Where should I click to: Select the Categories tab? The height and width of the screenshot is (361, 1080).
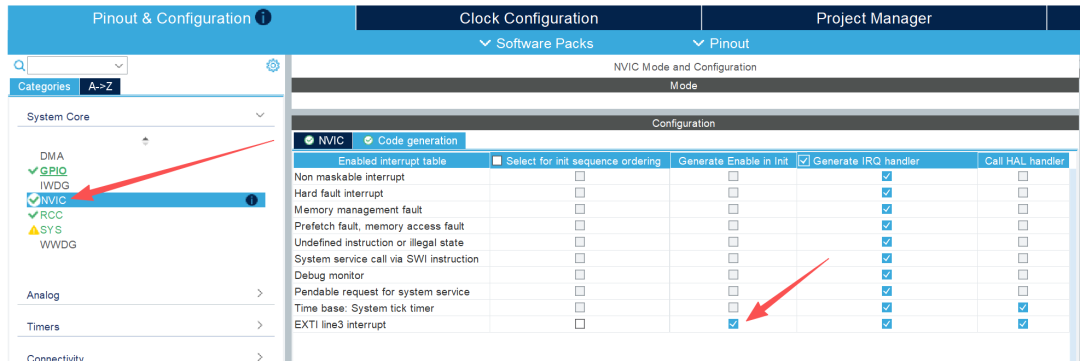point(43,87)
